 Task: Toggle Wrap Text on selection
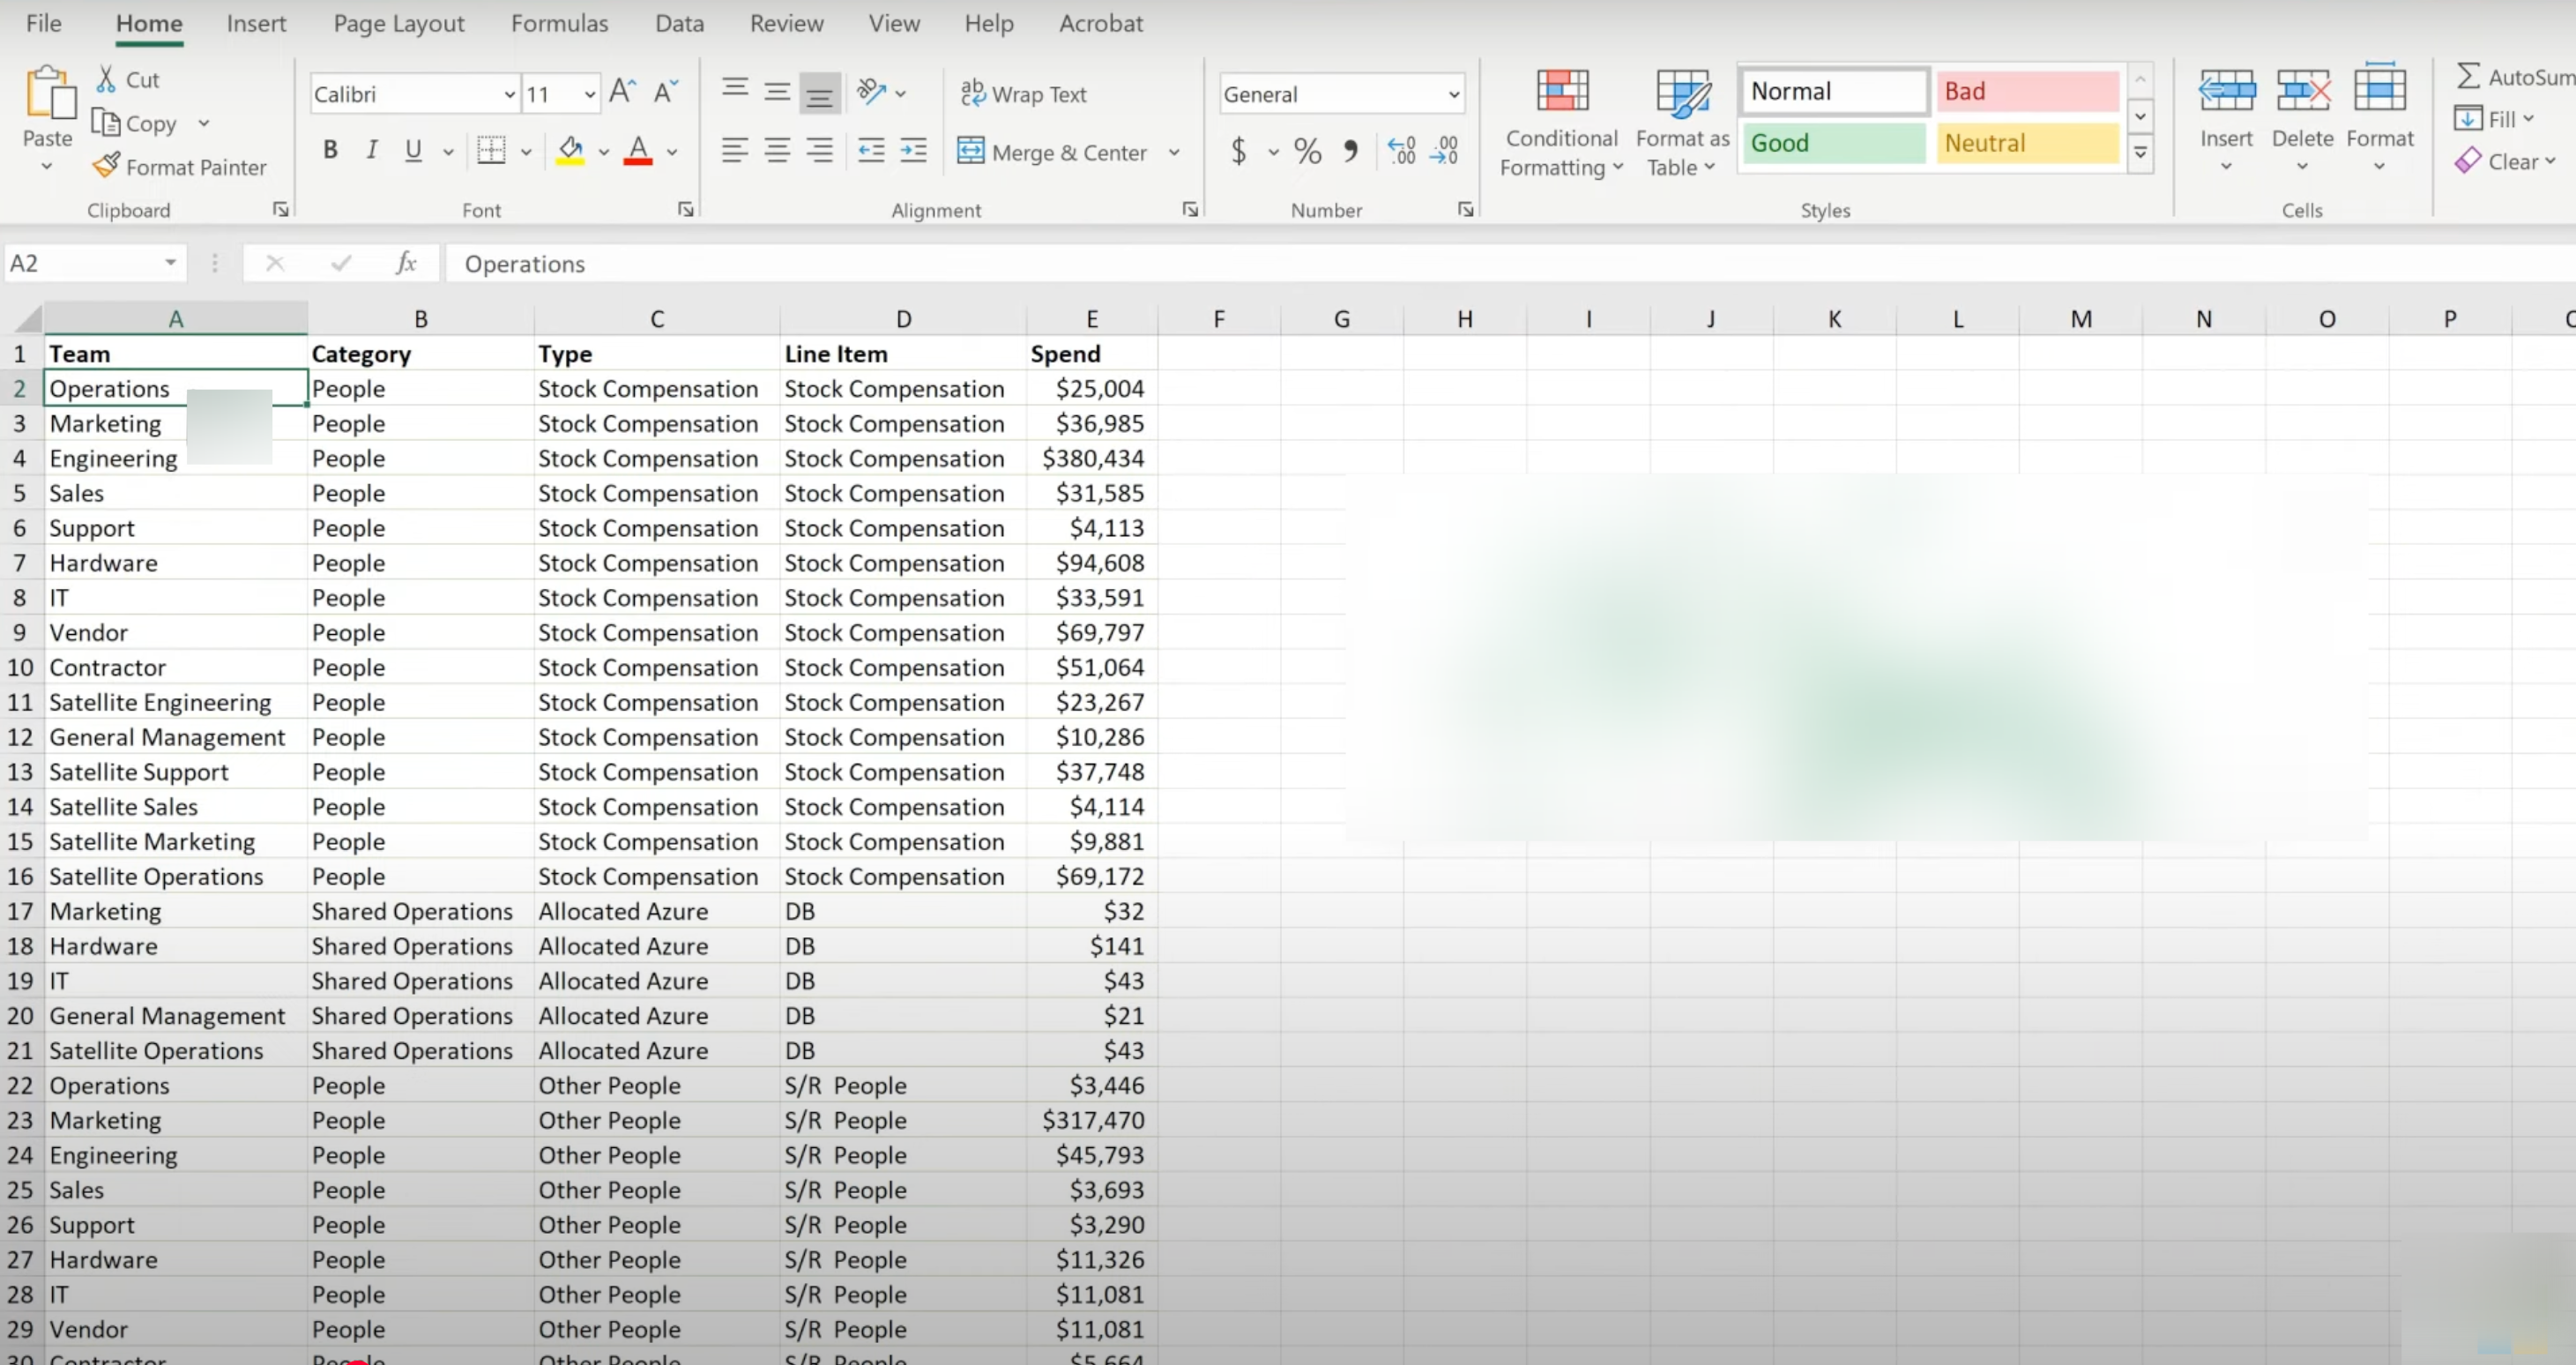pyautogui.click(x=1023, y=94)
